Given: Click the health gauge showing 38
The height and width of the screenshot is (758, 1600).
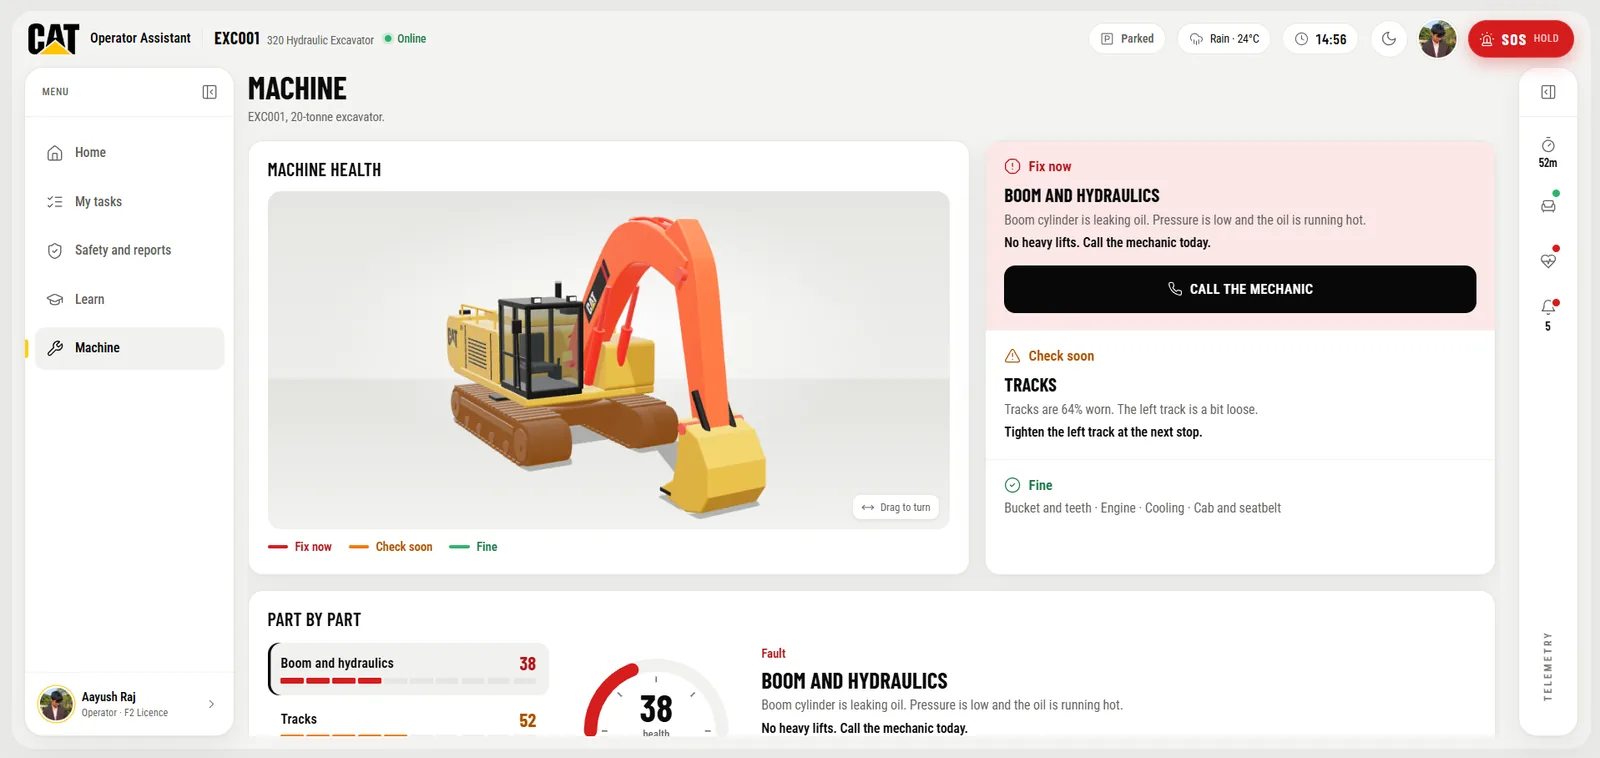Looking at the screenshot, I should [x=656, y=700].
